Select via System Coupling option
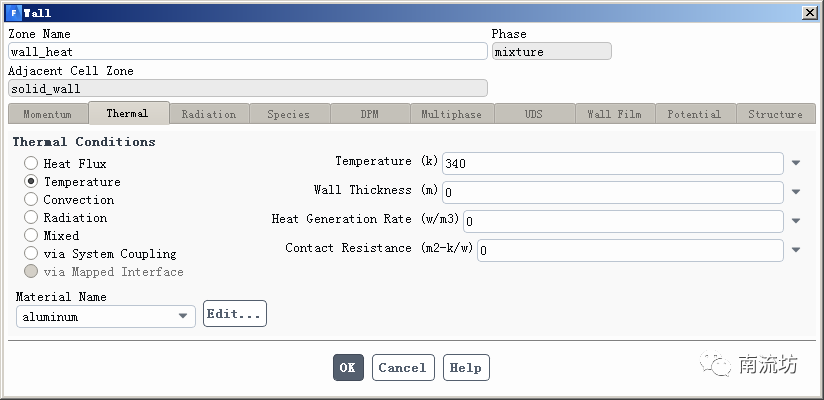The height and width of the screenshot is (400, 824). tap(32, 254)
